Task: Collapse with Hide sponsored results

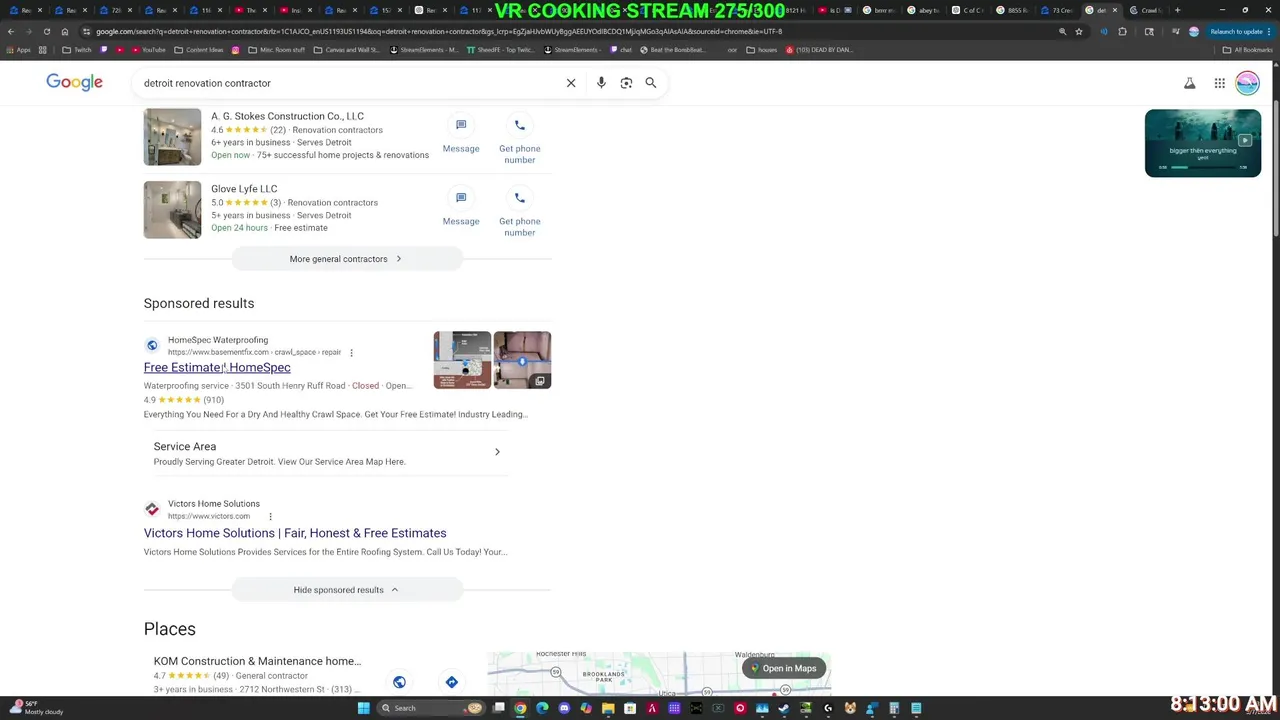Action: [346, 590]
